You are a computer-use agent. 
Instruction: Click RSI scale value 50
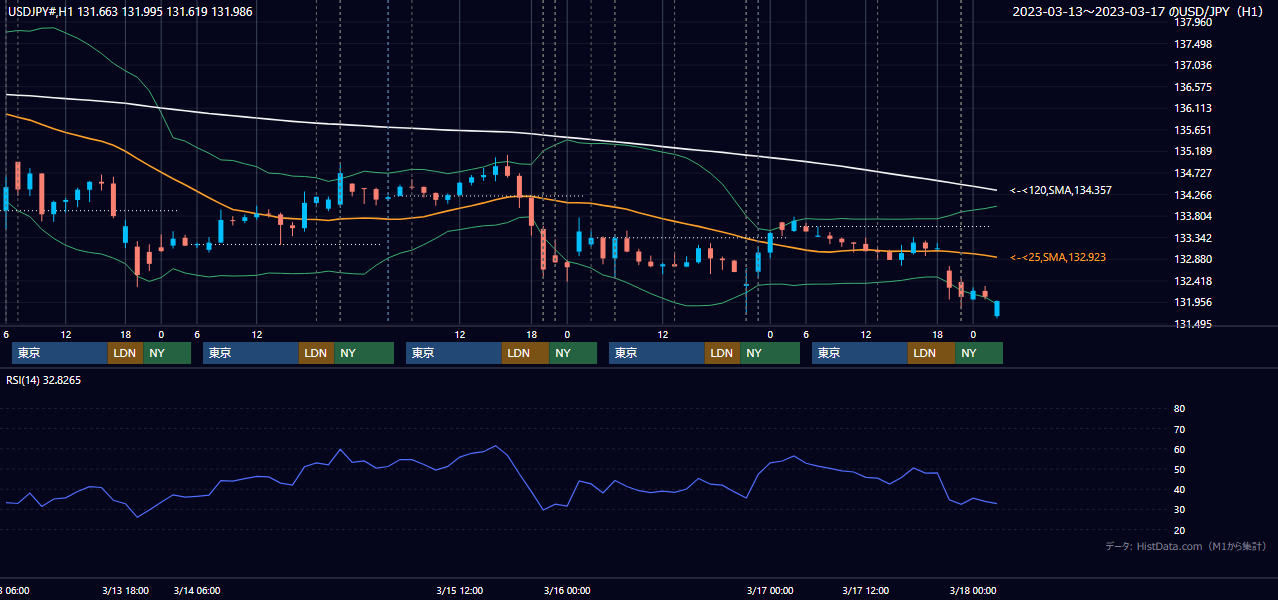pos(1179,469)
